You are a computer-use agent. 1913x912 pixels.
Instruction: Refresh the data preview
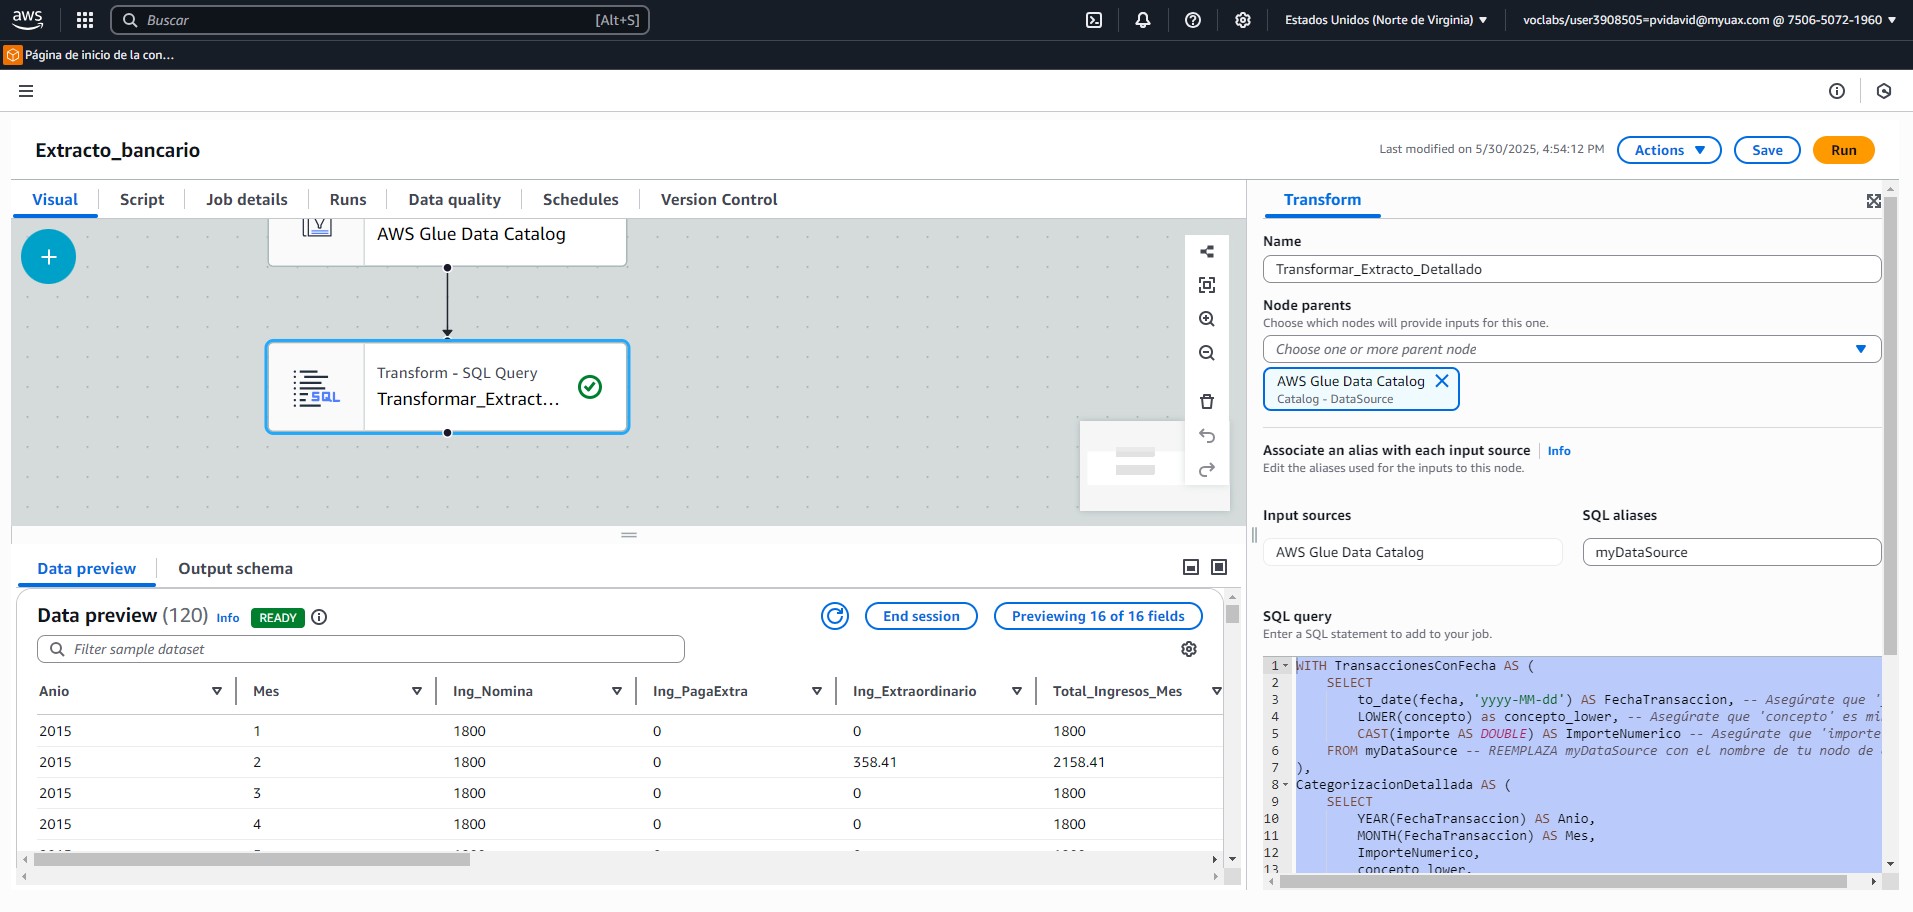(x=835, y=616)
